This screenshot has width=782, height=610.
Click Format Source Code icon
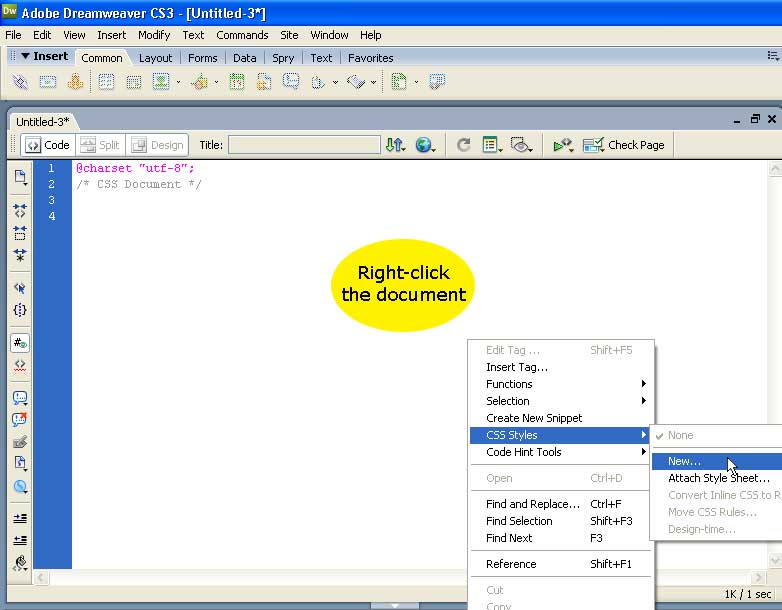point(20,563)
